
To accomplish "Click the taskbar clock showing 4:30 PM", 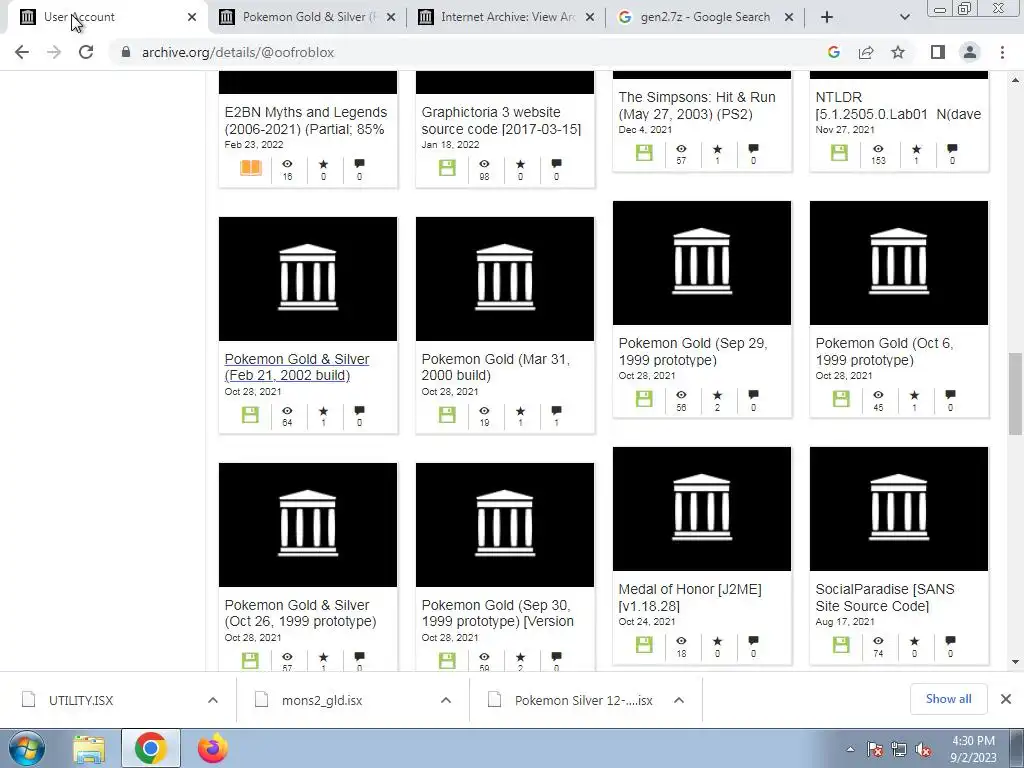I will click(x=973, y=749).
